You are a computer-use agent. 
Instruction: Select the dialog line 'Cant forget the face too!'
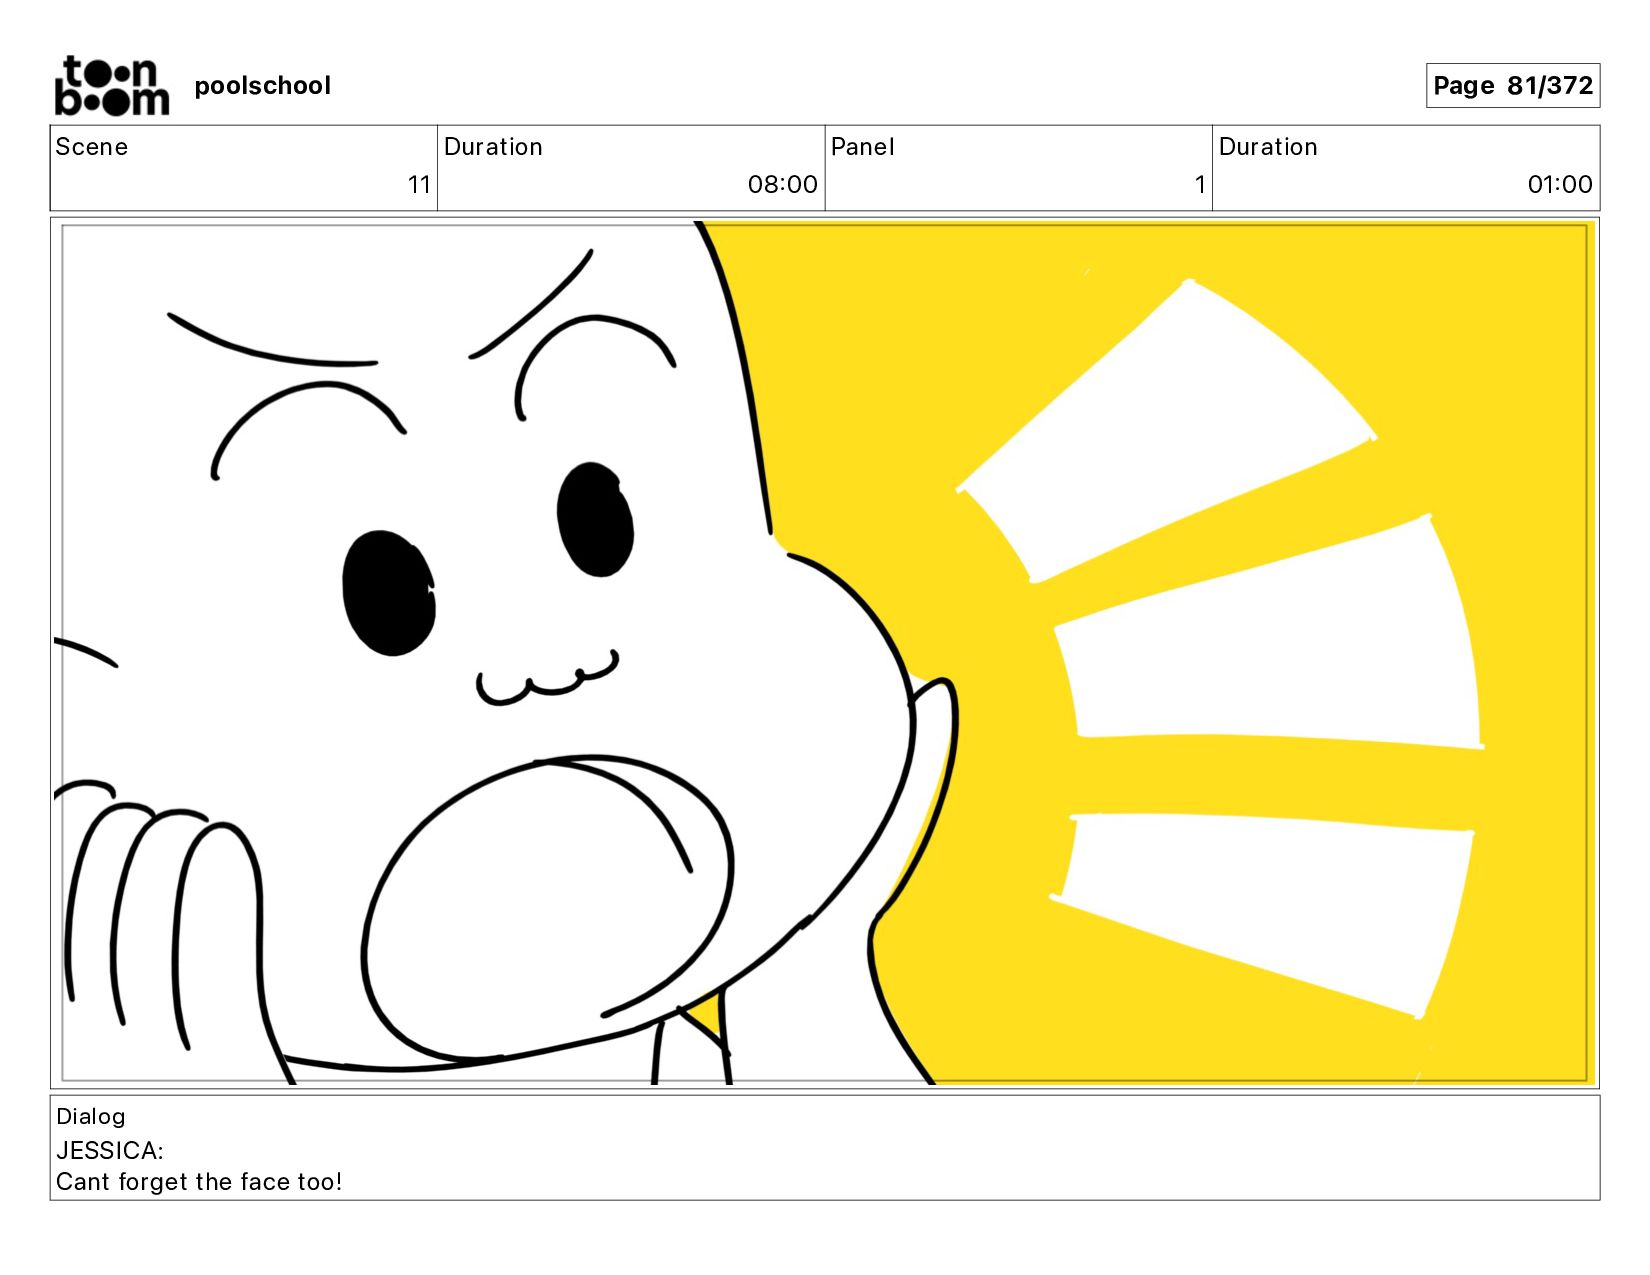click(x=199, y=1182)
